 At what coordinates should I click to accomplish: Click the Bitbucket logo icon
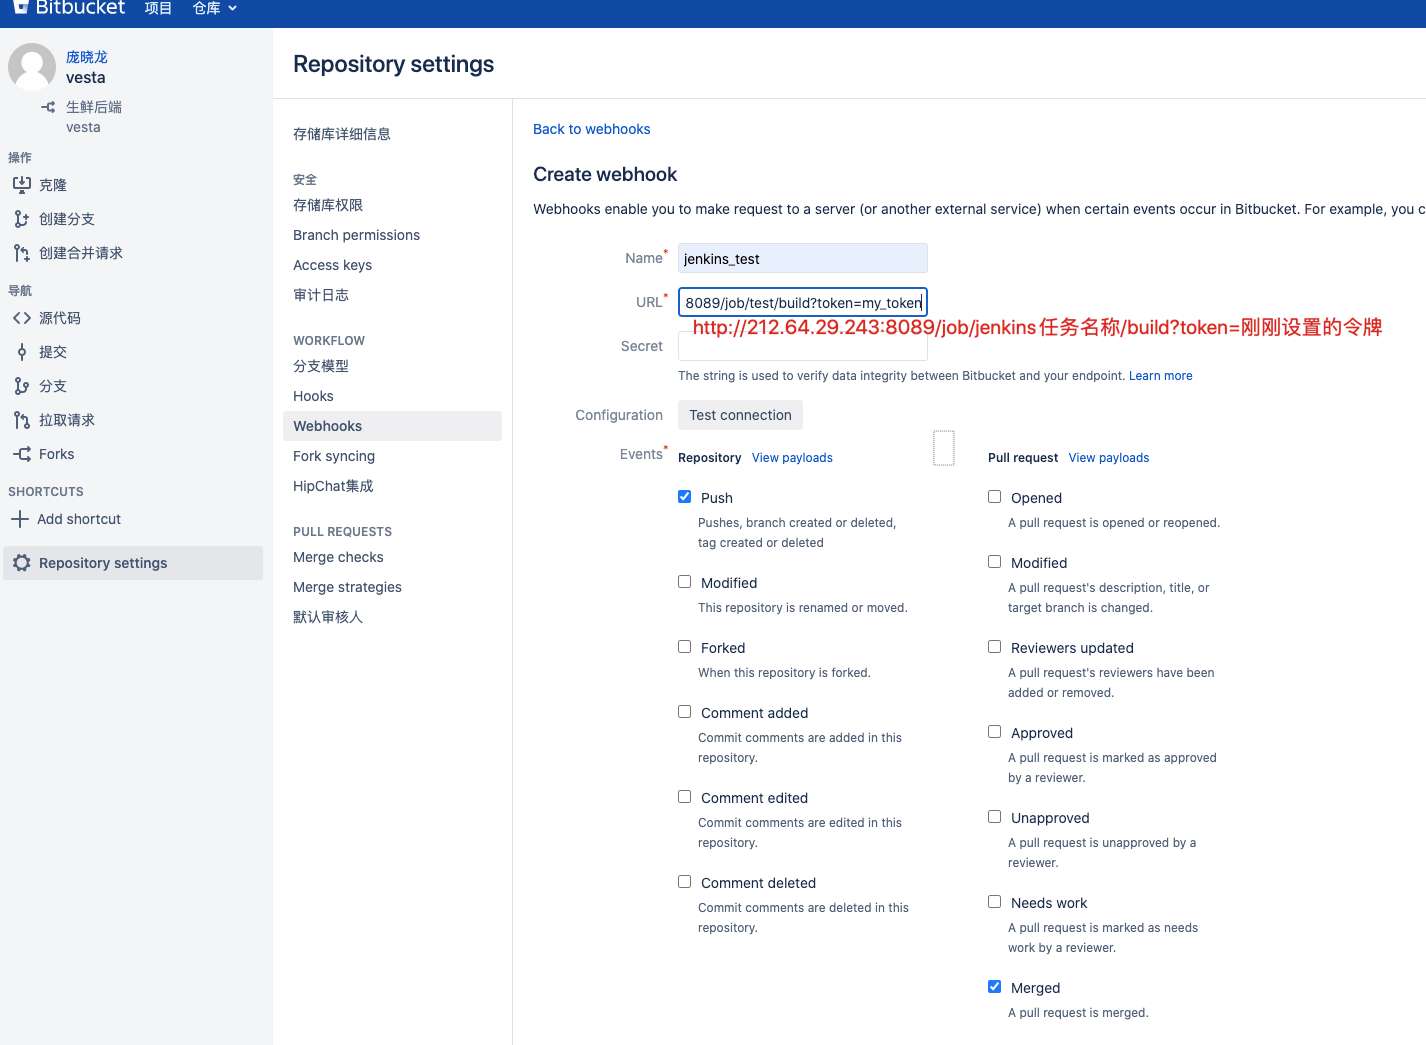click(20, 7)
